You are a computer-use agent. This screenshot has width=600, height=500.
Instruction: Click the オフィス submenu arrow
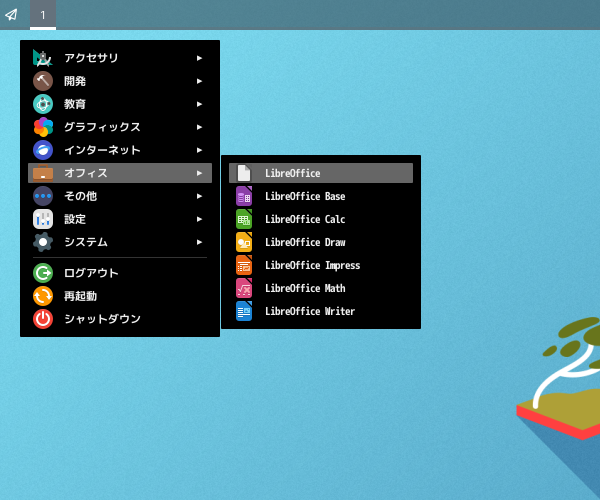(199, 173)
